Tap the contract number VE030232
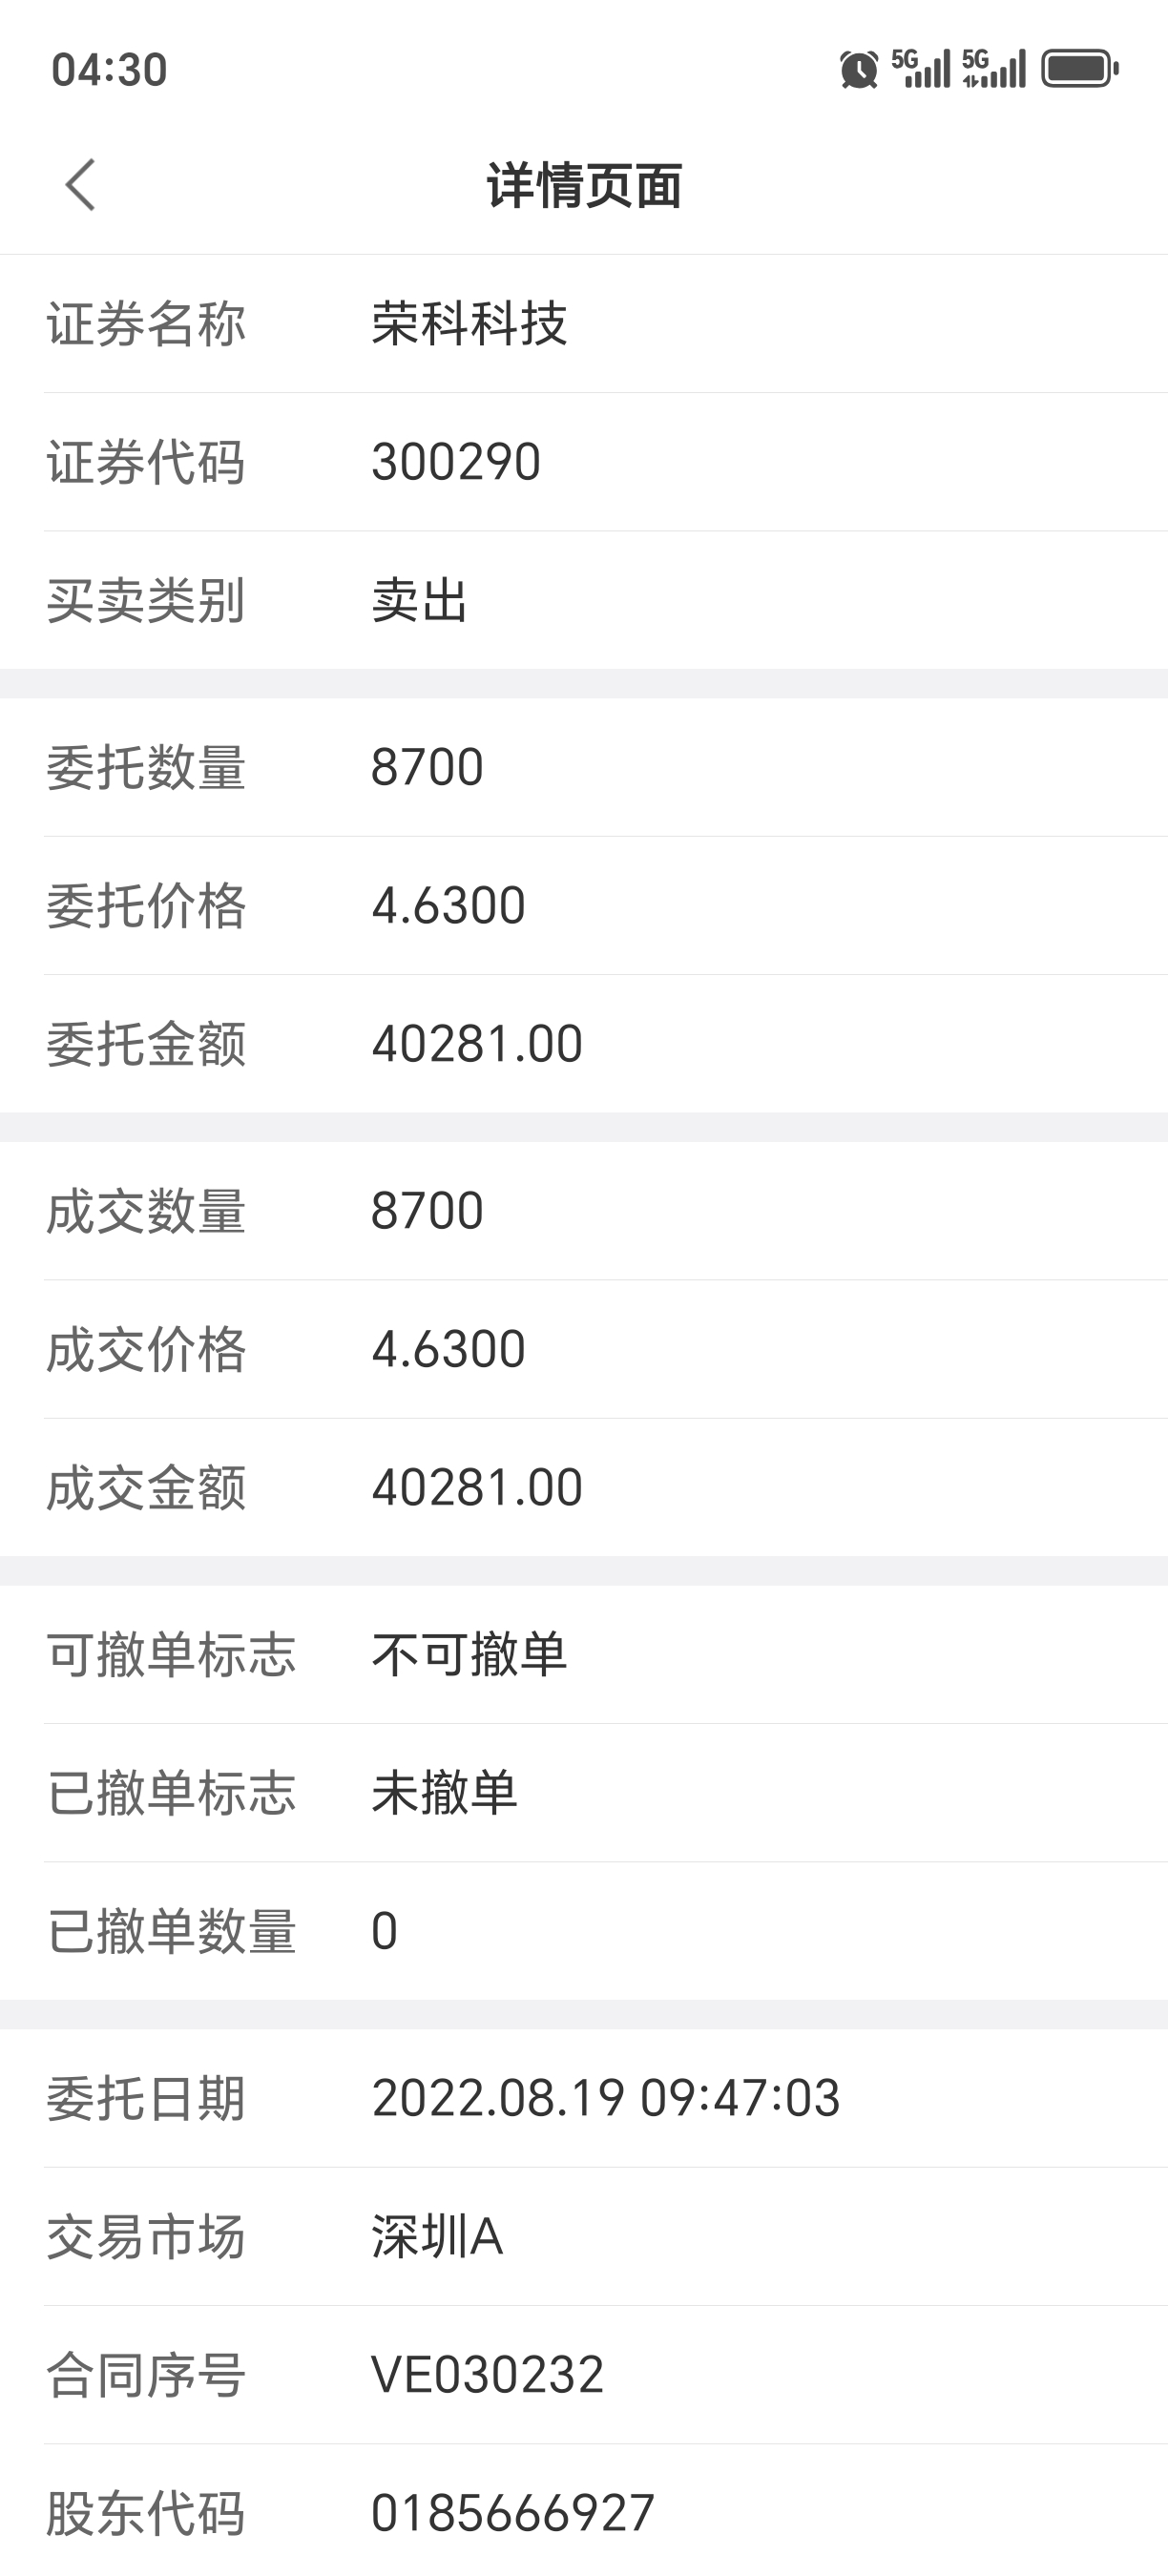The height and width of the screenshot is (2576, 1168). click(x=488, y=2375)
